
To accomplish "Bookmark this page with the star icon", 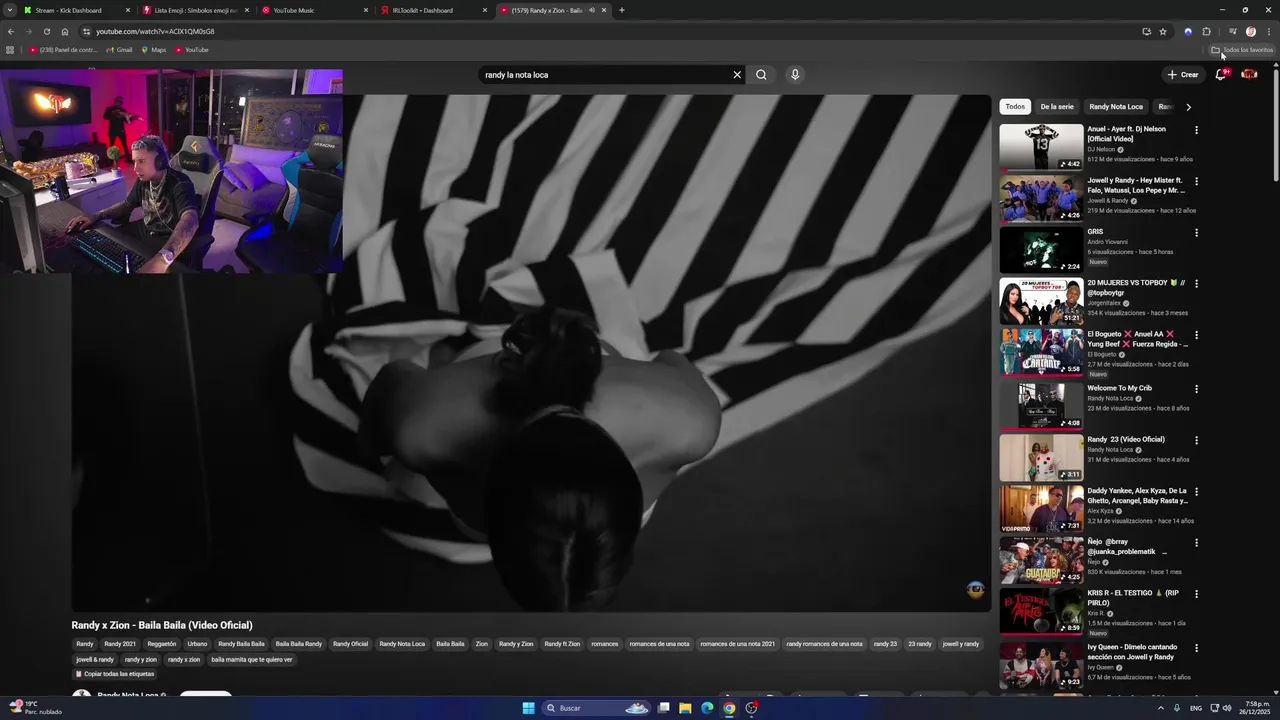I will point(1163,31).
